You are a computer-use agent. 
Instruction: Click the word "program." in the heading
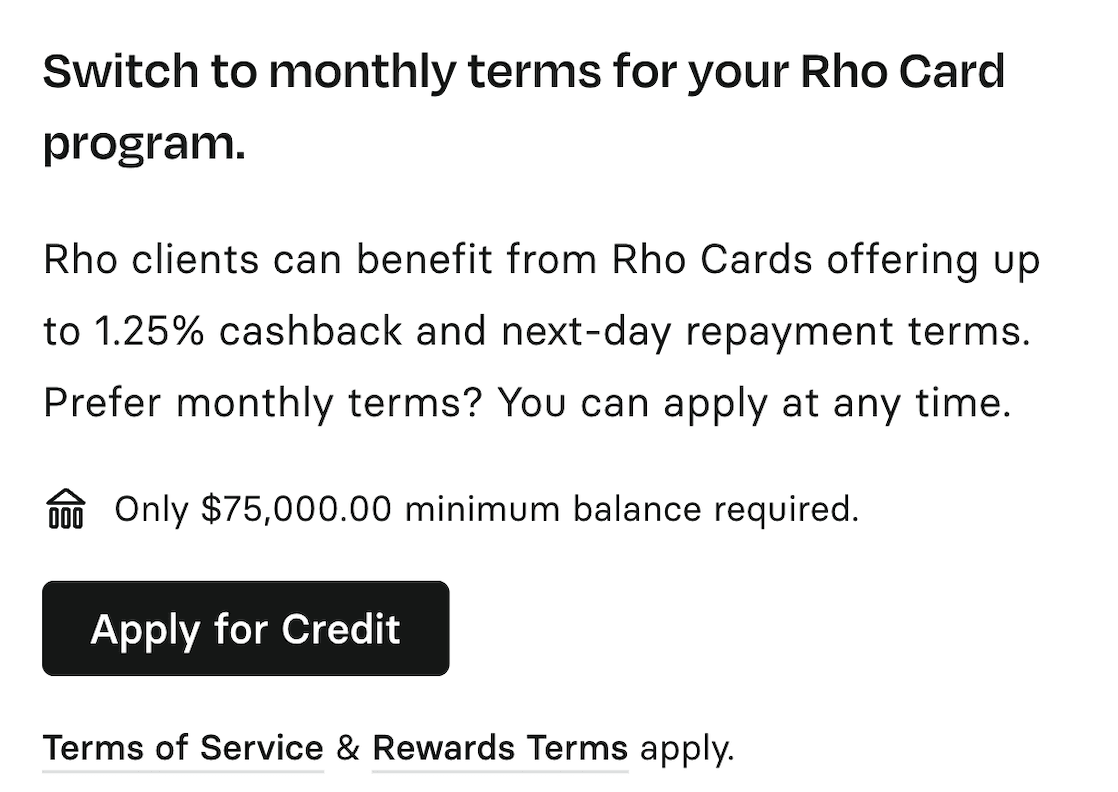[144, 143]
